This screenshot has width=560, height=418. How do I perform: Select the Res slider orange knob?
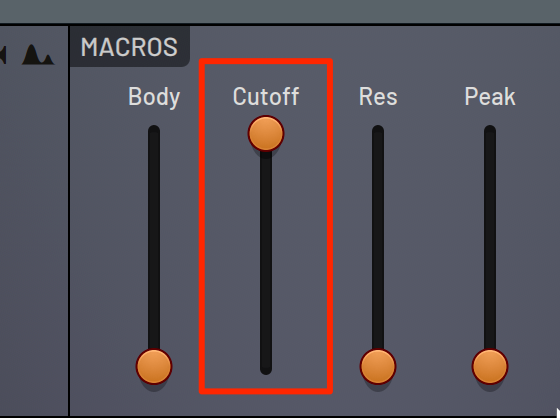click(378, 366)
